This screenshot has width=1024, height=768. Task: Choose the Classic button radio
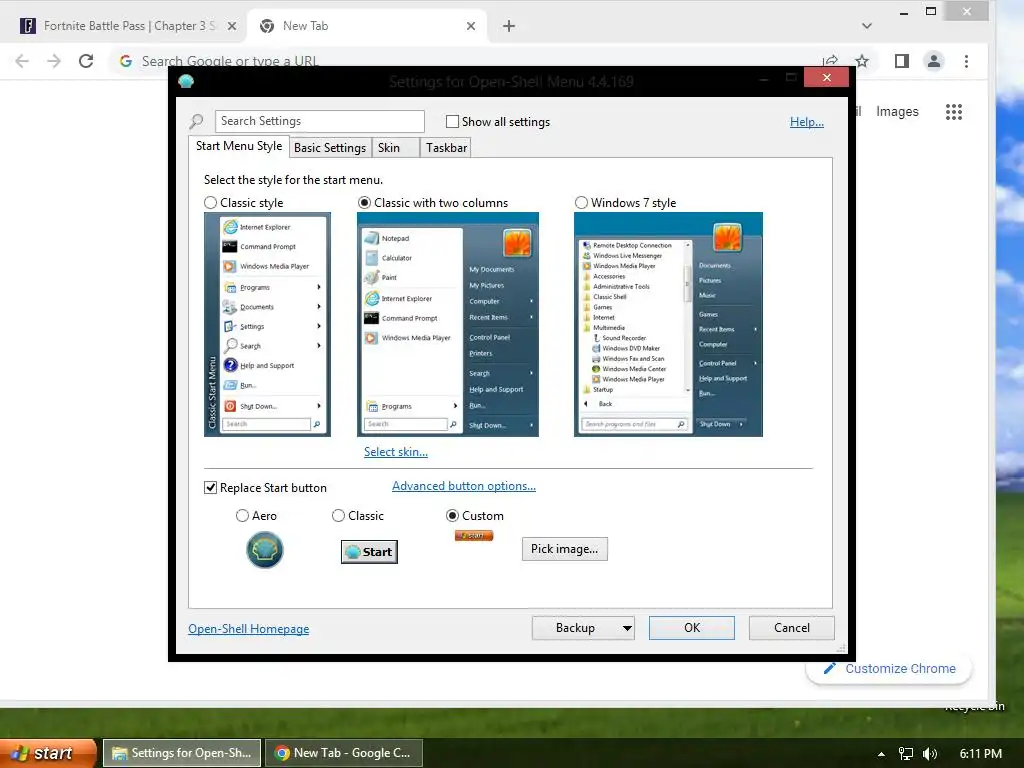click(338, 516)
